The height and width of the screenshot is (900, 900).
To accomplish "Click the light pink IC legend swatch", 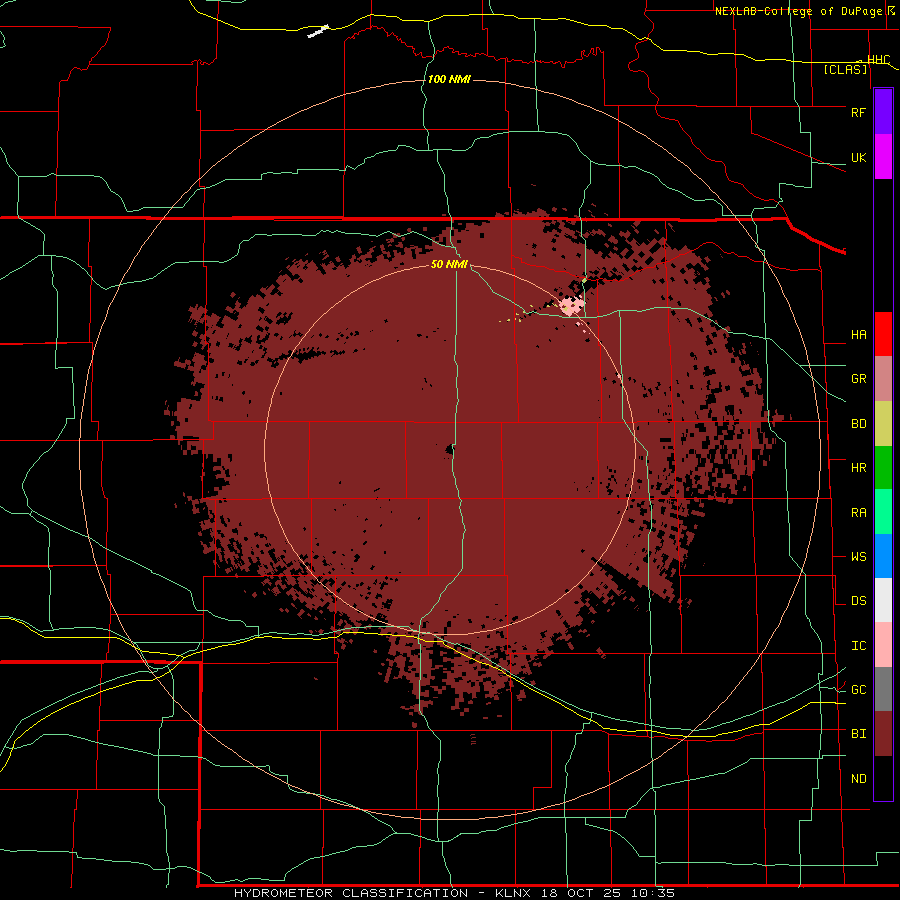I will tap(883, 645).
